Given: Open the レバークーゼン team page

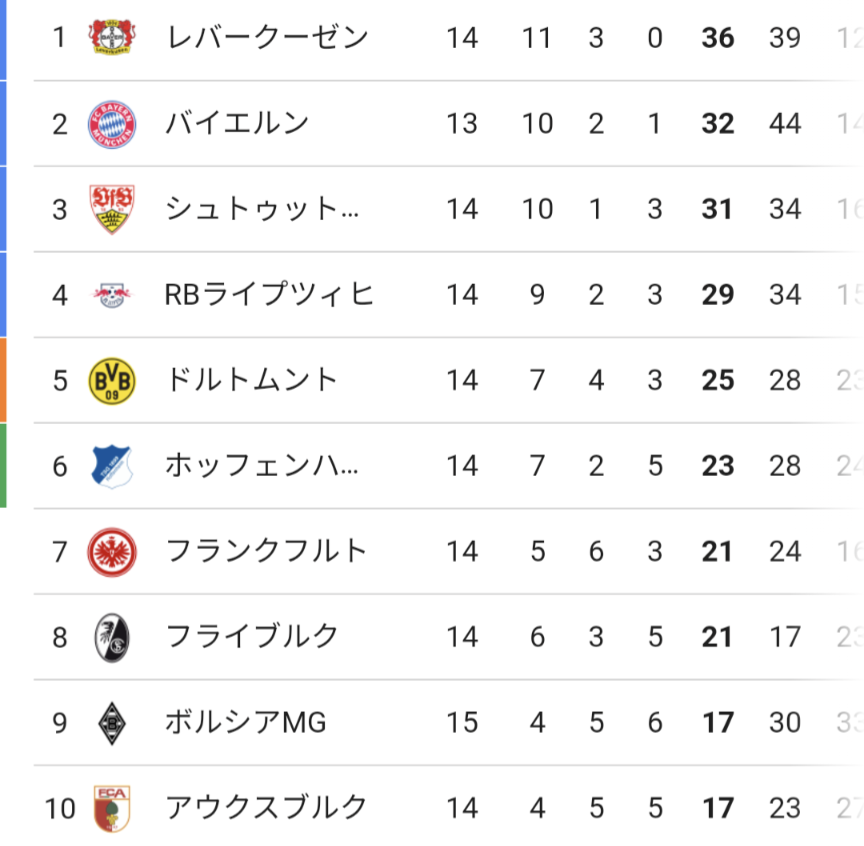Looking at the screenshot, I should click(x=267, y=38).
